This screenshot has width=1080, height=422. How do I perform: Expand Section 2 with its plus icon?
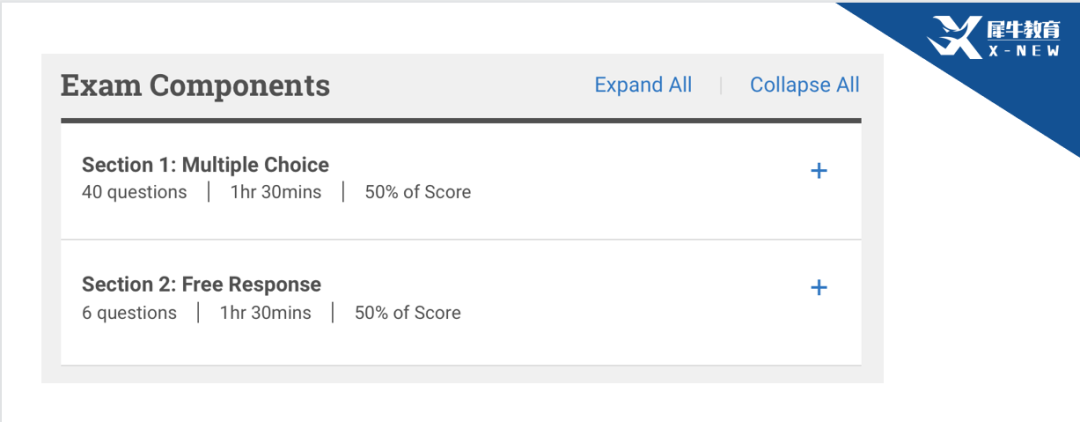(x=818, y=288)
